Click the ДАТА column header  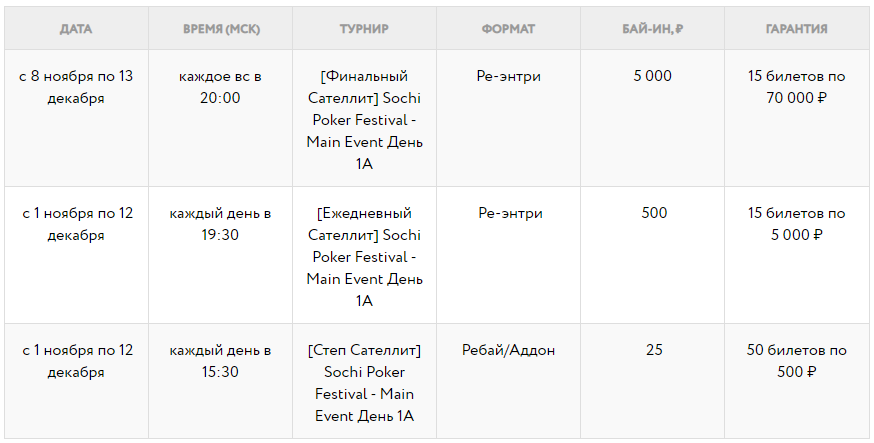[x=76, y=29]
